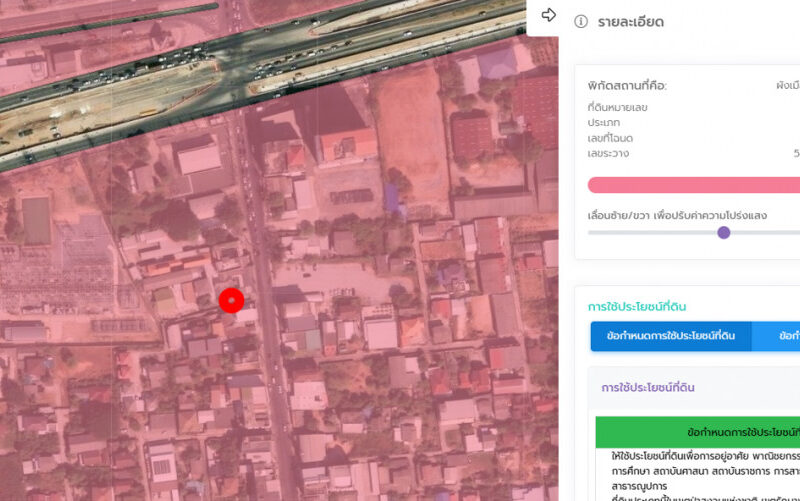Screen dimensions: 800x501
Task: Click the transparency slider track left of the knob
Action: click(650, 232)
